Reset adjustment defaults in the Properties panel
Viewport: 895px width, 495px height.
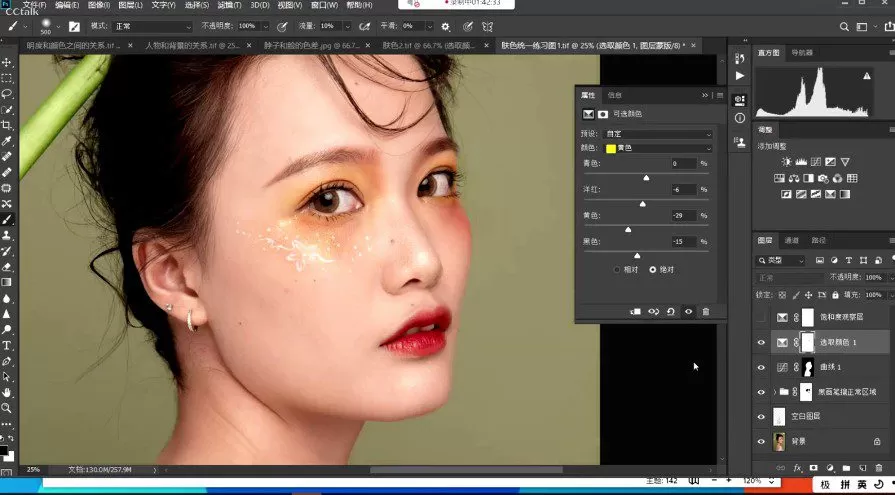pos(671,312)
